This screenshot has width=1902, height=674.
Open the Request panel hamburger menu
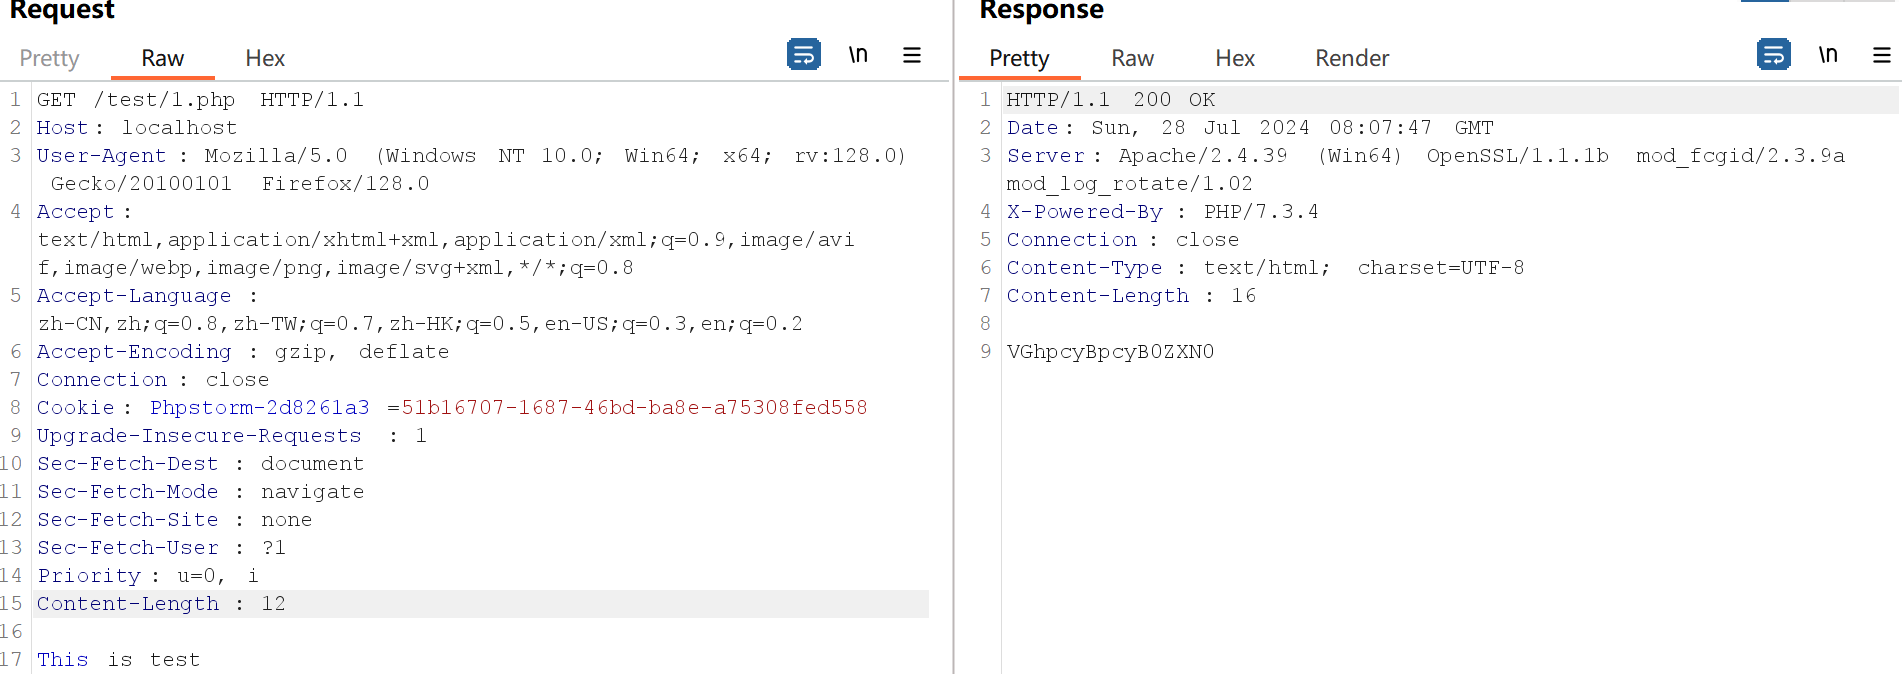click(x=911, y=55)
